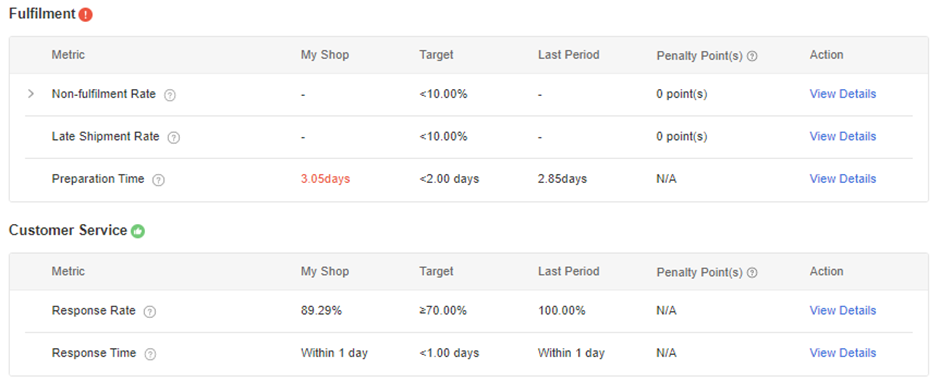
Task: View Details for Preparation Time
Action: point(842,179)
